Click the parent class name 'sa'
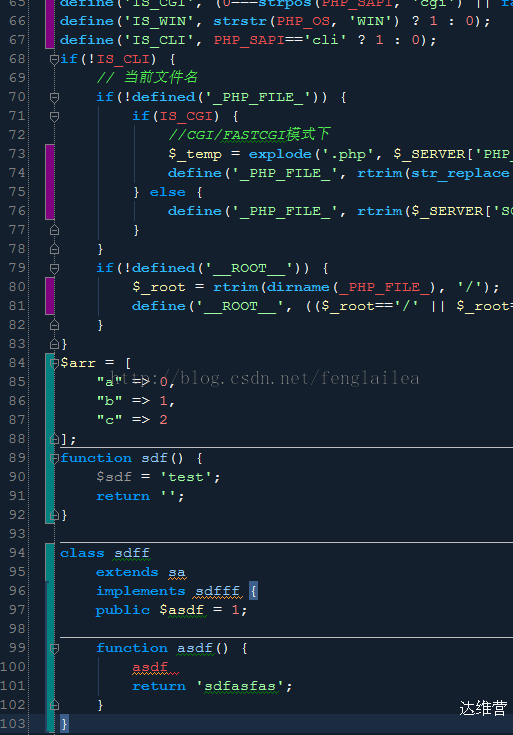The height and width of the screenshot is (735, 513). click(177, 573)
